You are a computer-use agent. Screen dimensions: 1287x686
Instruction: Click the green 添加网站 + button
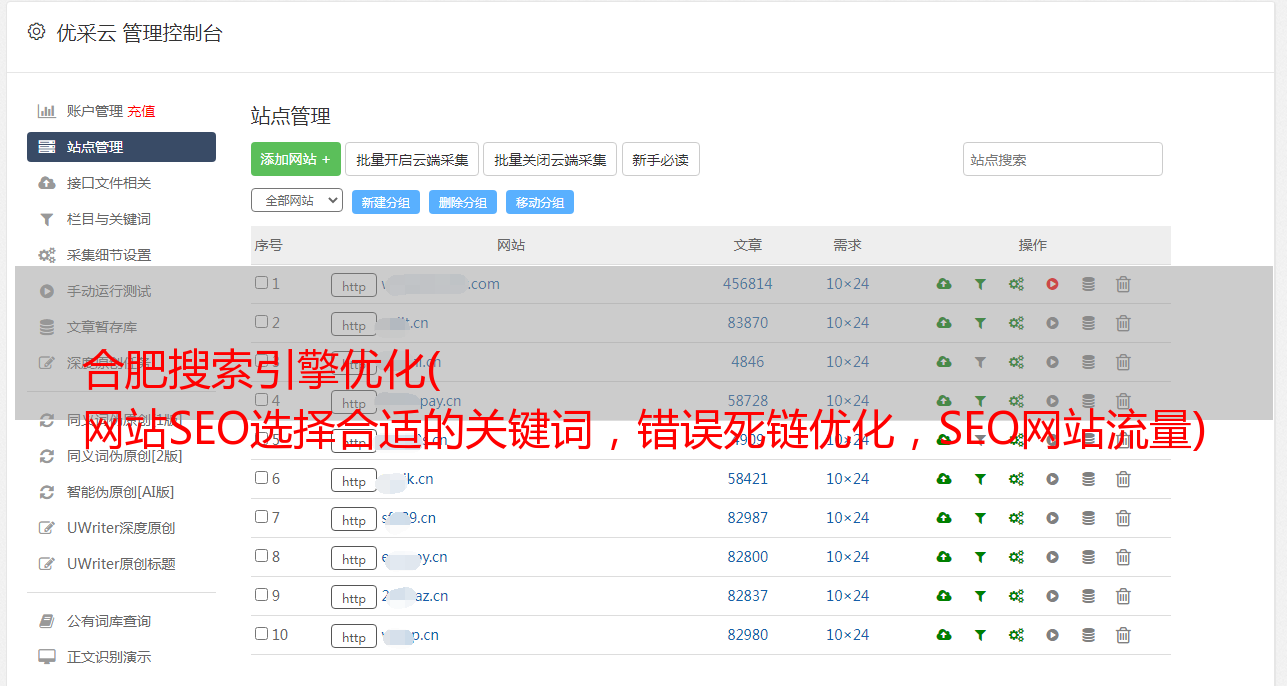(295, 159)
